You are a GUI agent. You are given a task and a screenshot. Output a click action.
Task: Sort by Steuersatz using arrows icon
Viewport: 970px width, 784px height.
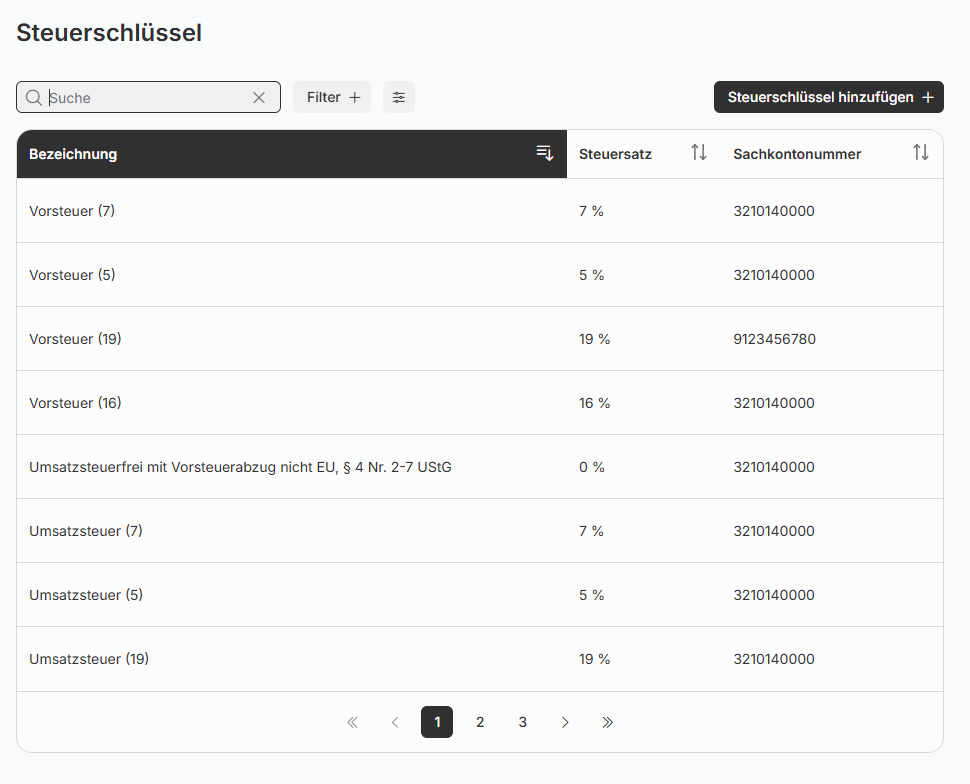pos(699,153)
